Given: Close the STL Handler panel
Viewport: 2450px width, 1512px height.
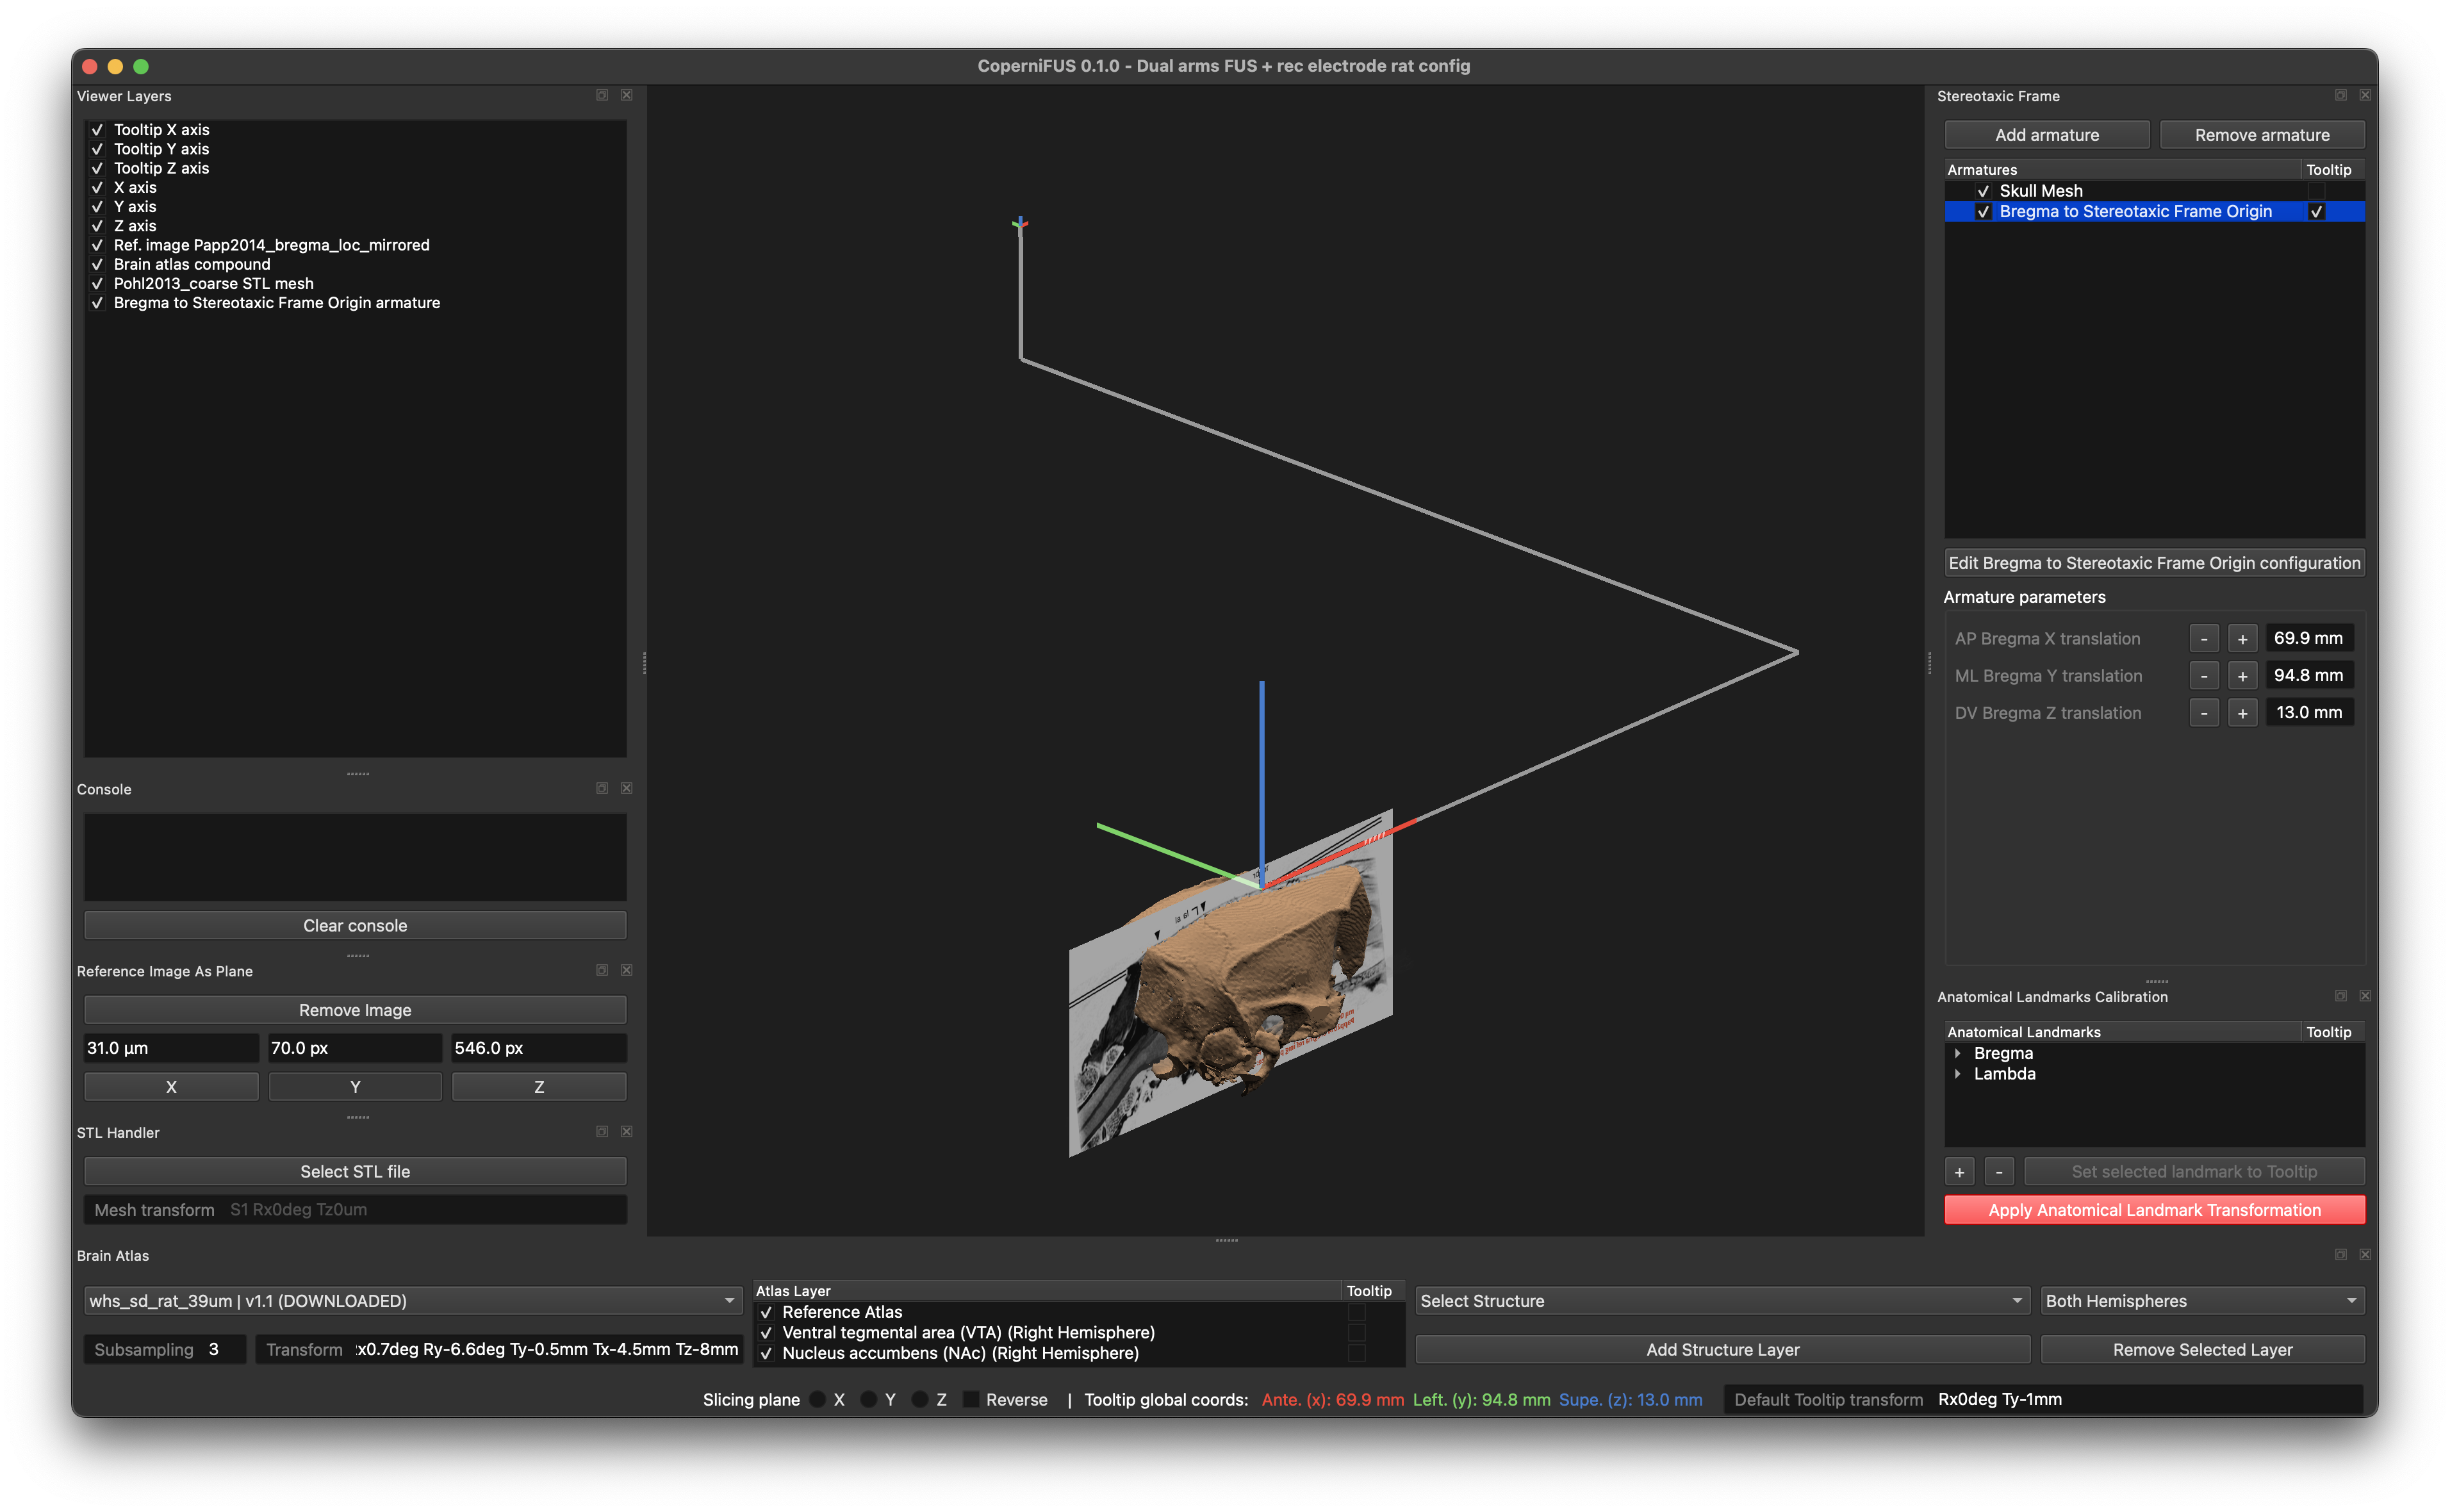Looking at the screenshot, I should 626,1131.
